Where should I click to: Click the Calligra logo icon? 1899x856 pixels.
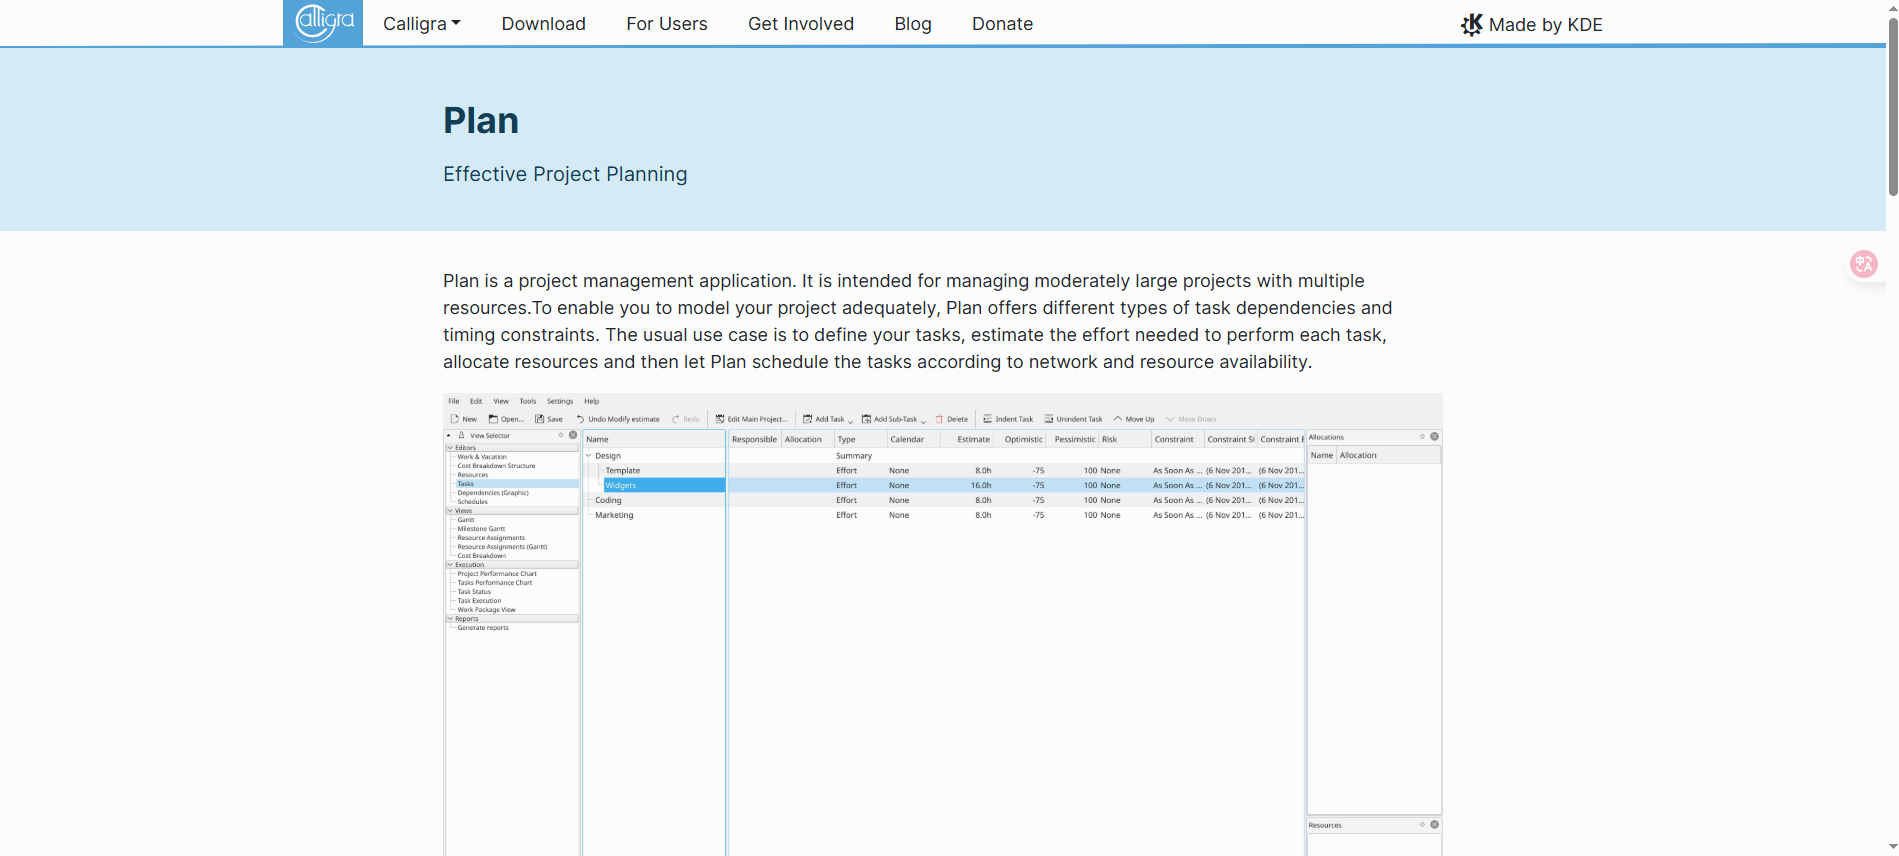pos(323,23)
